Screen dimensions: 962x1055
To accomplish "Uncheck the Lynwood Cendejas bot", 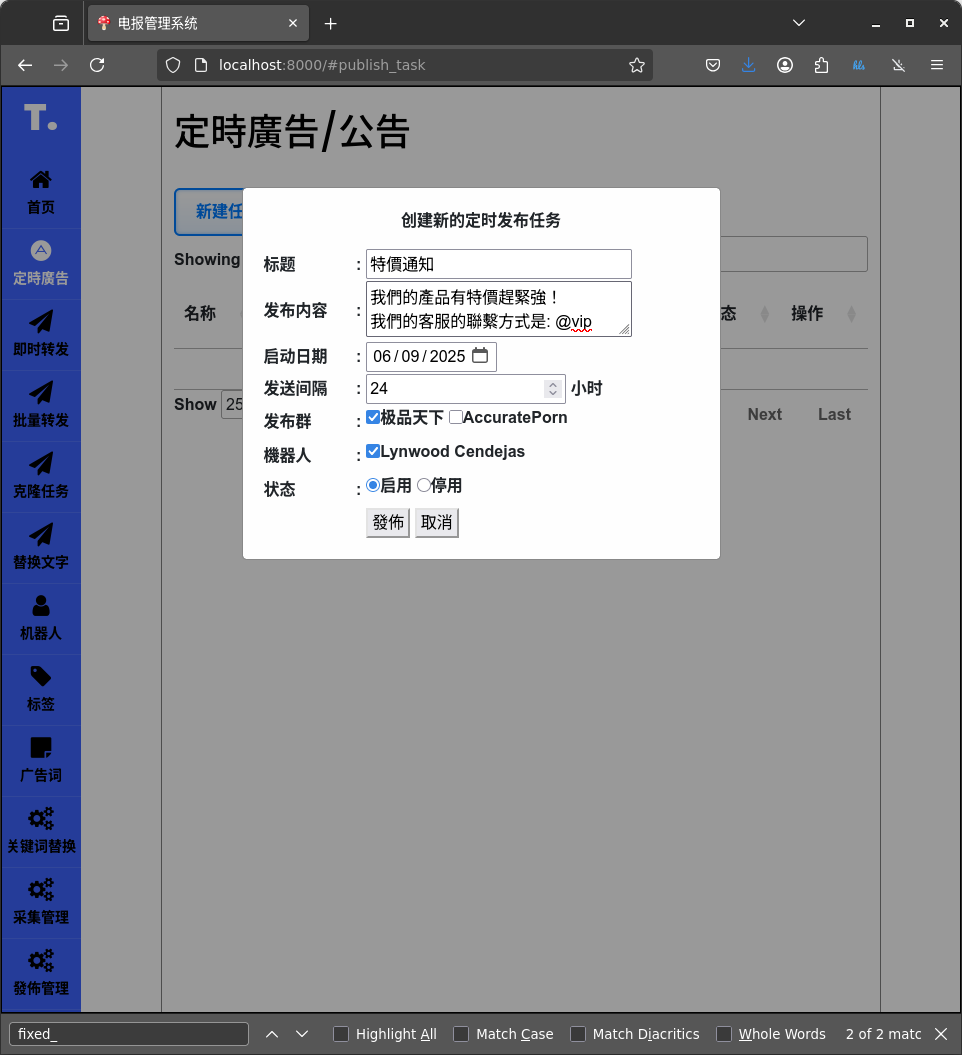I will (373, 451).
